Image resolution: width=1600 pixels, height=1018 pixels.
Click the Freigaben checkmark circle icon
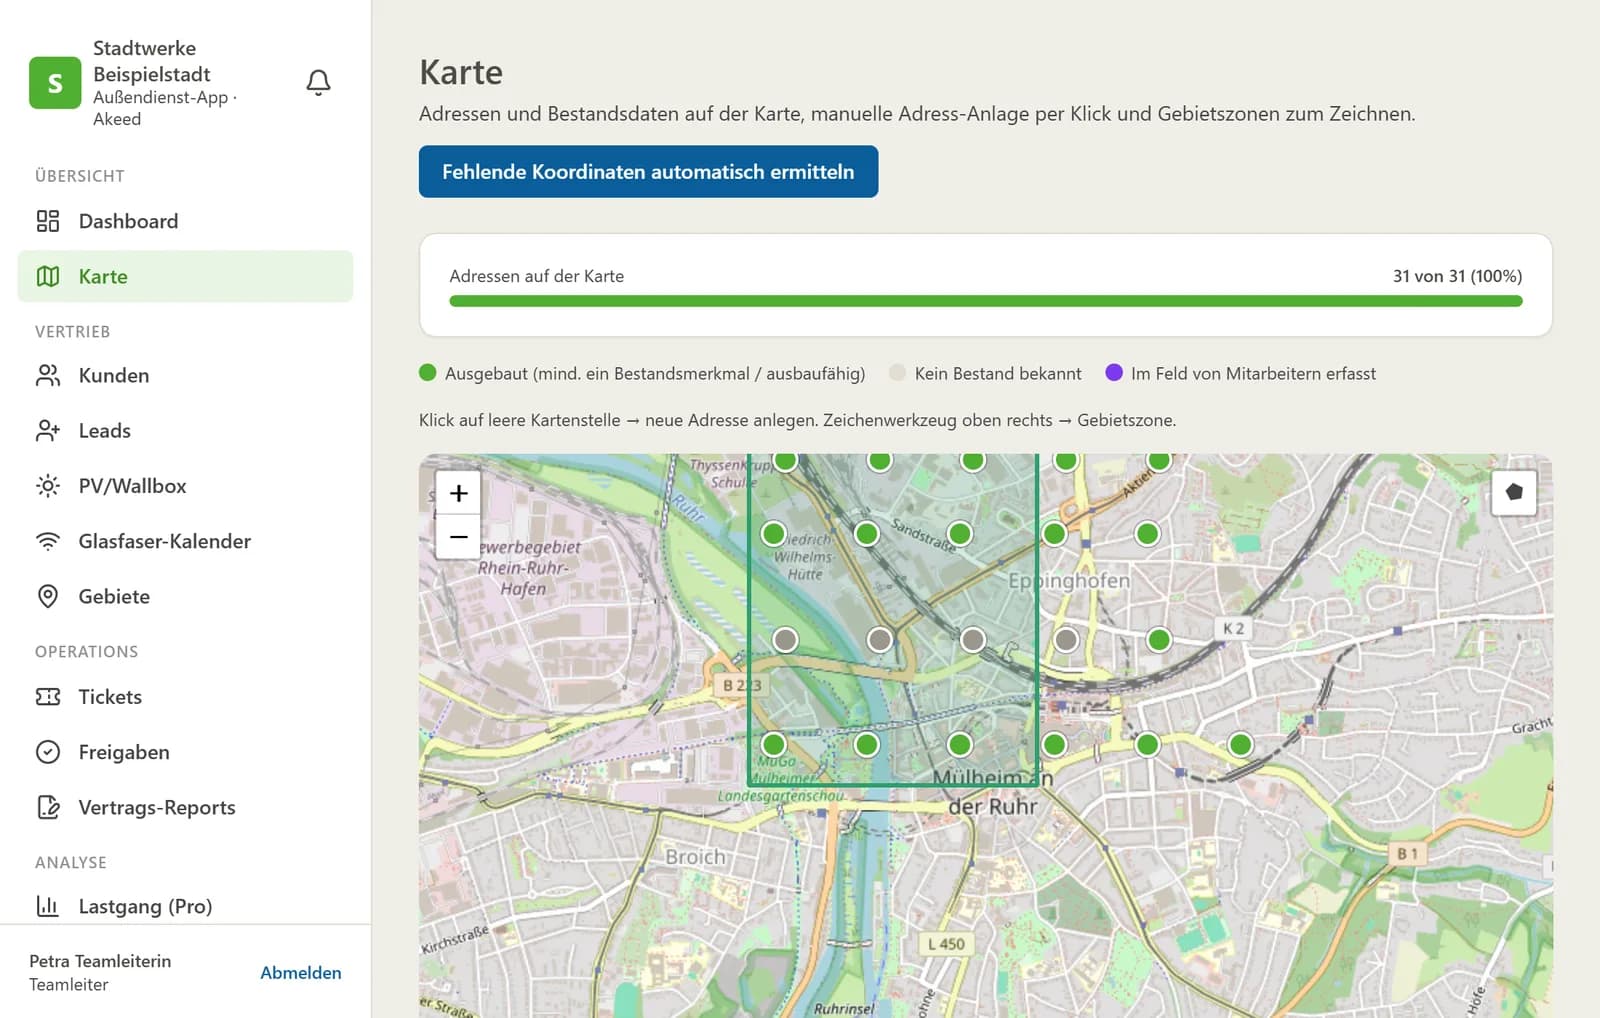[48, 752]
